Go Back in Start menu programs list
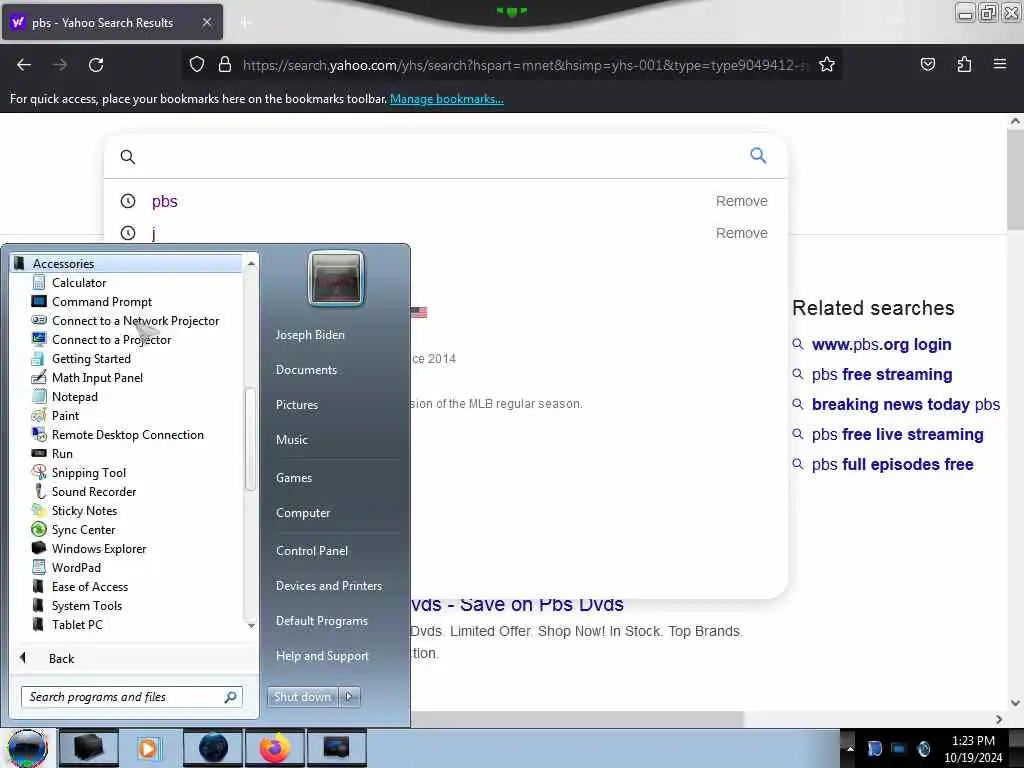 coord(61,658)
